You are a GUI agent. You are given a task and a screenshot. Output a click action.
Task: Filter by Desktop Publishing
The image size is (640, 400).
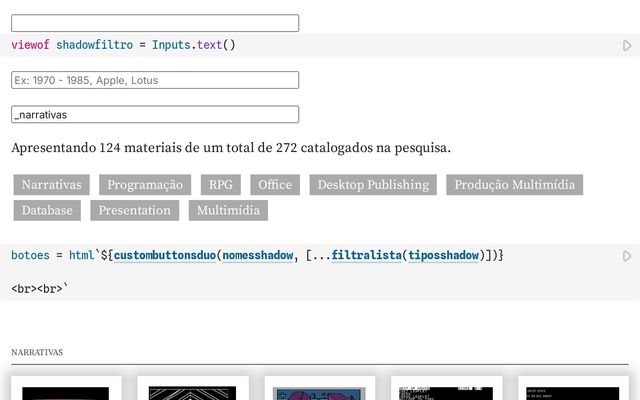point(373,184)
